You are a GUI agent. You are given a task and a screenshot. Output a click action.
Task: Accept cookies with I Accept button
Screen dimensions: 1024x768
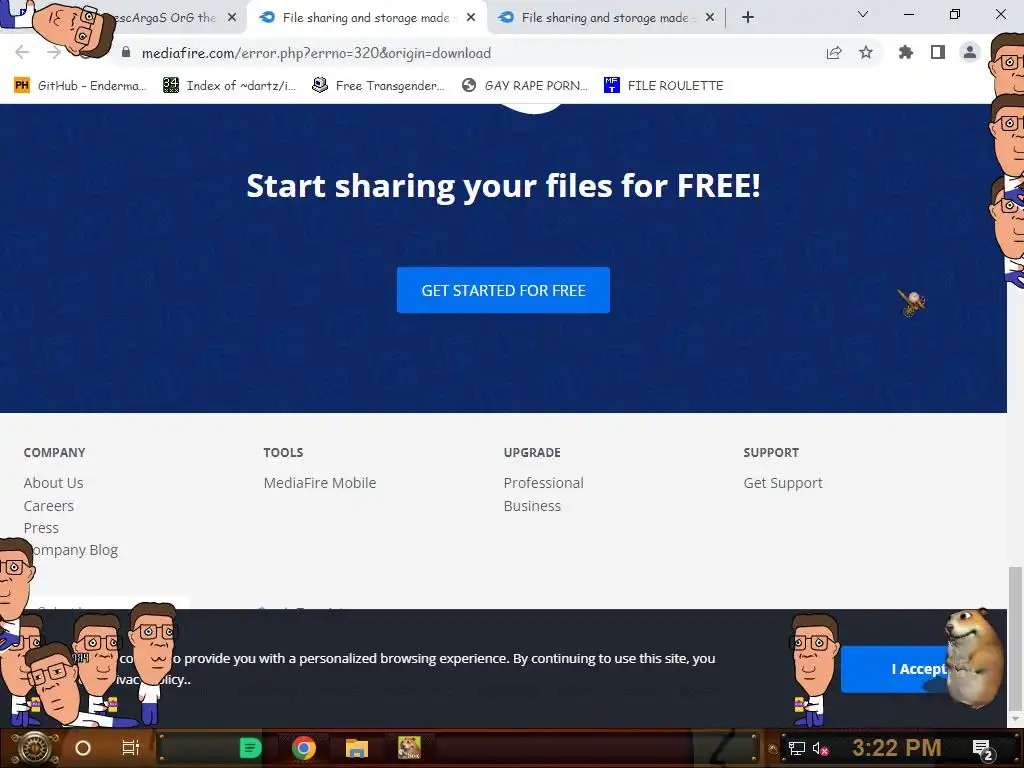coord(895,669)
